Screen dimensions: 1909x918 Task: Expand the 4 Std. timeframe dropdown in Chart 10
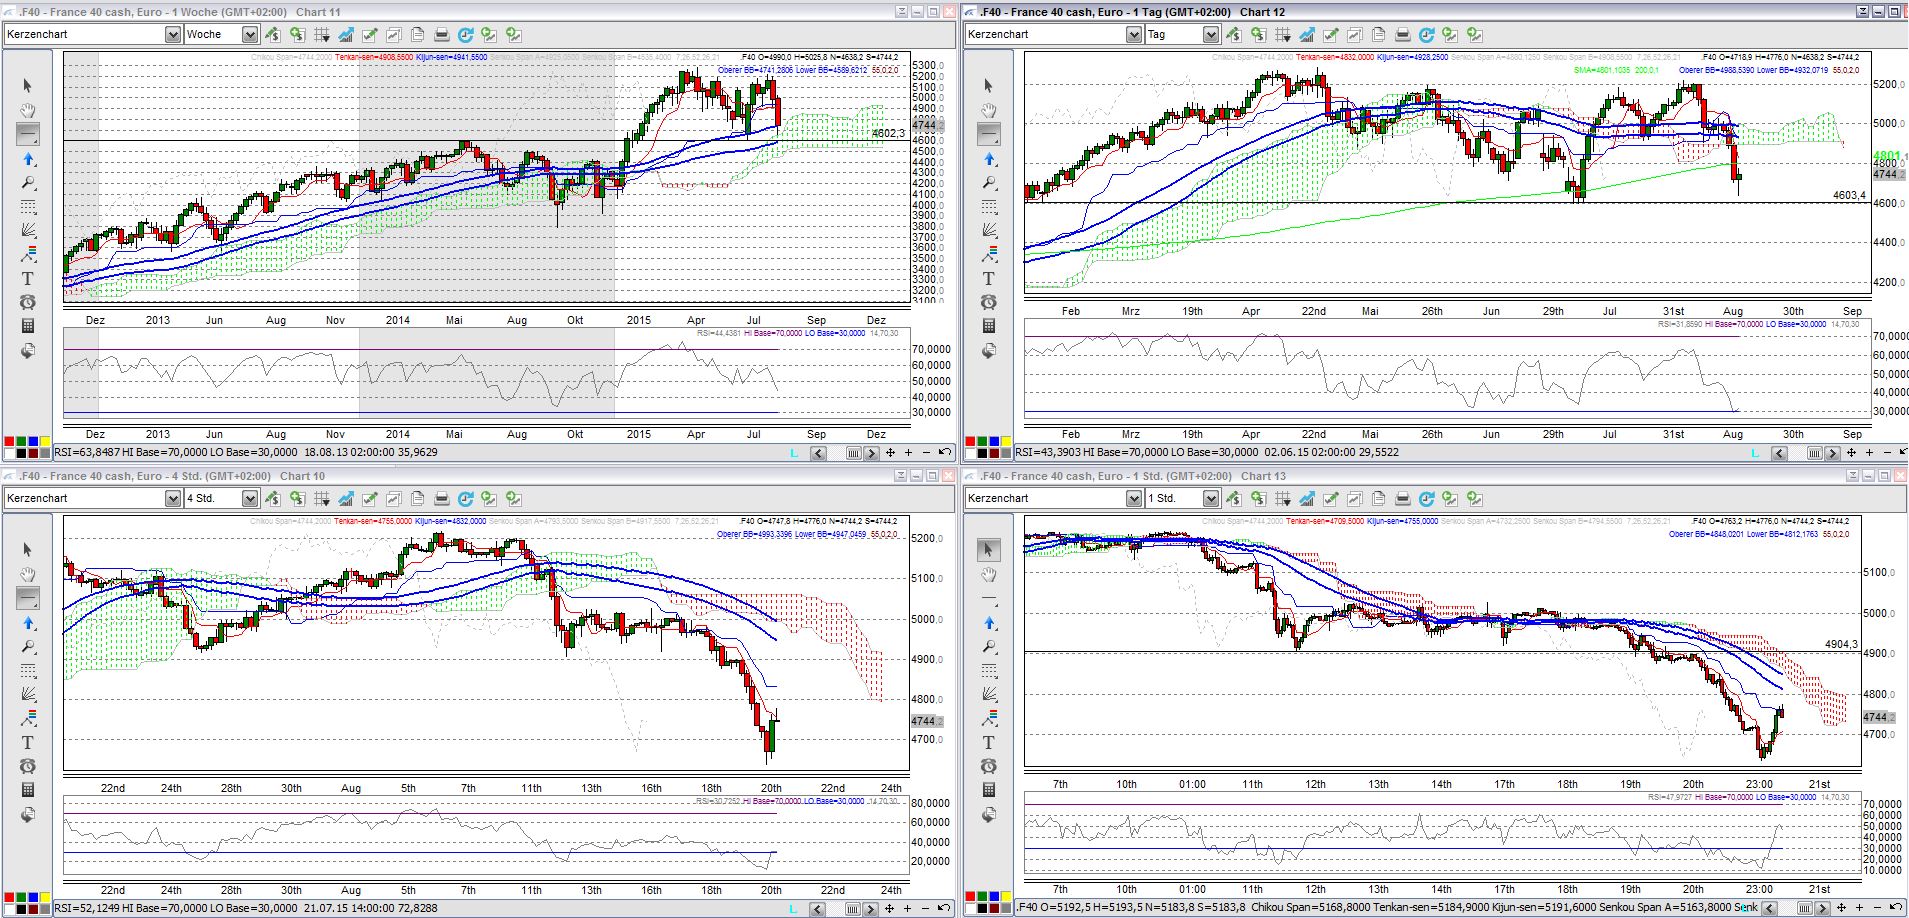pyautogui.click(x=249, y=499)
